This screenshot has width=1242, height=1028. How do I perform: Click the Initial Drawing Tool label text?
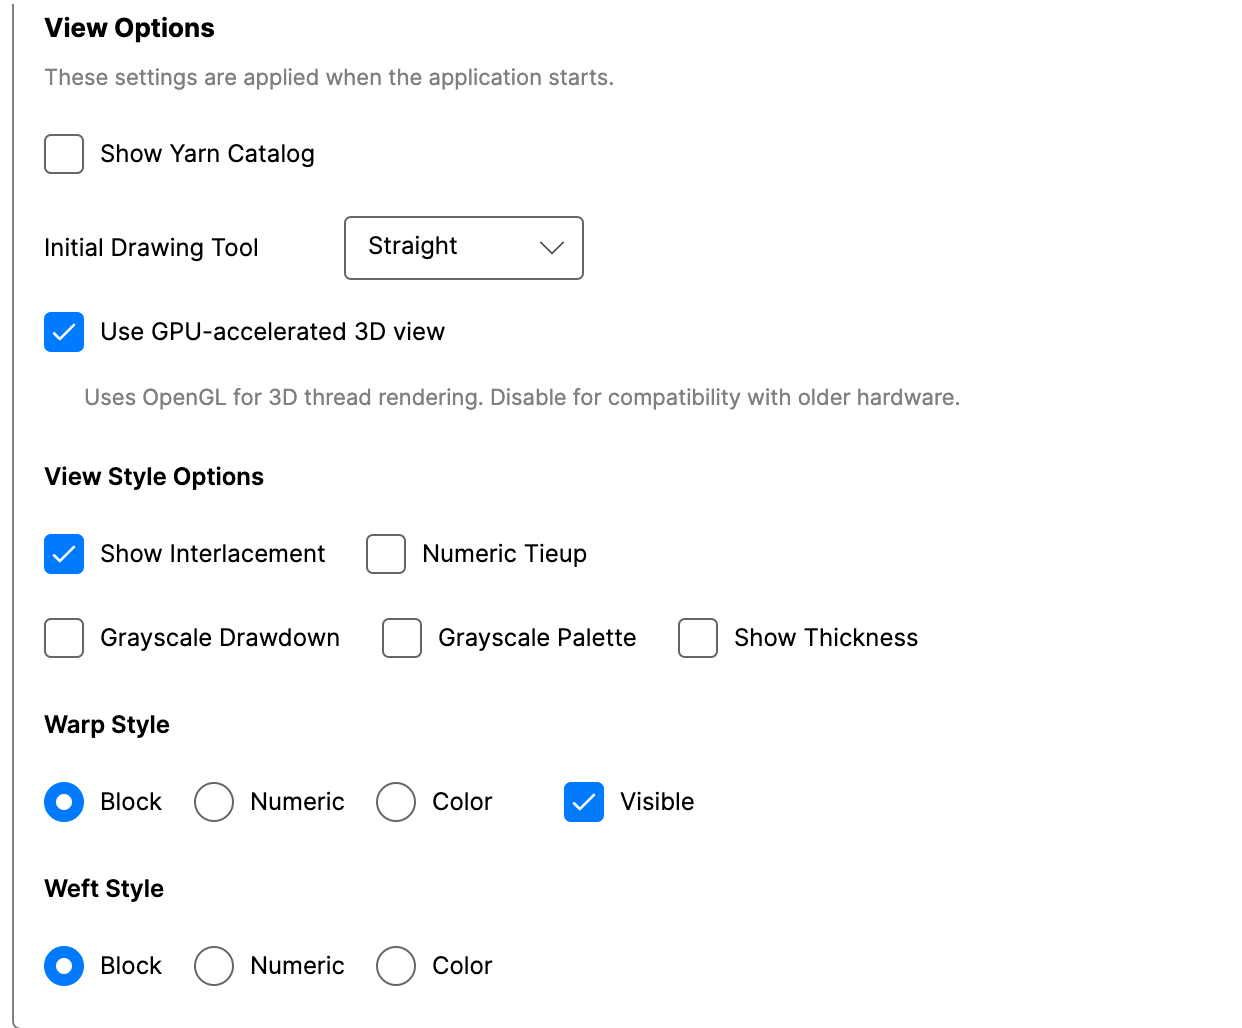tap(151, 248)
